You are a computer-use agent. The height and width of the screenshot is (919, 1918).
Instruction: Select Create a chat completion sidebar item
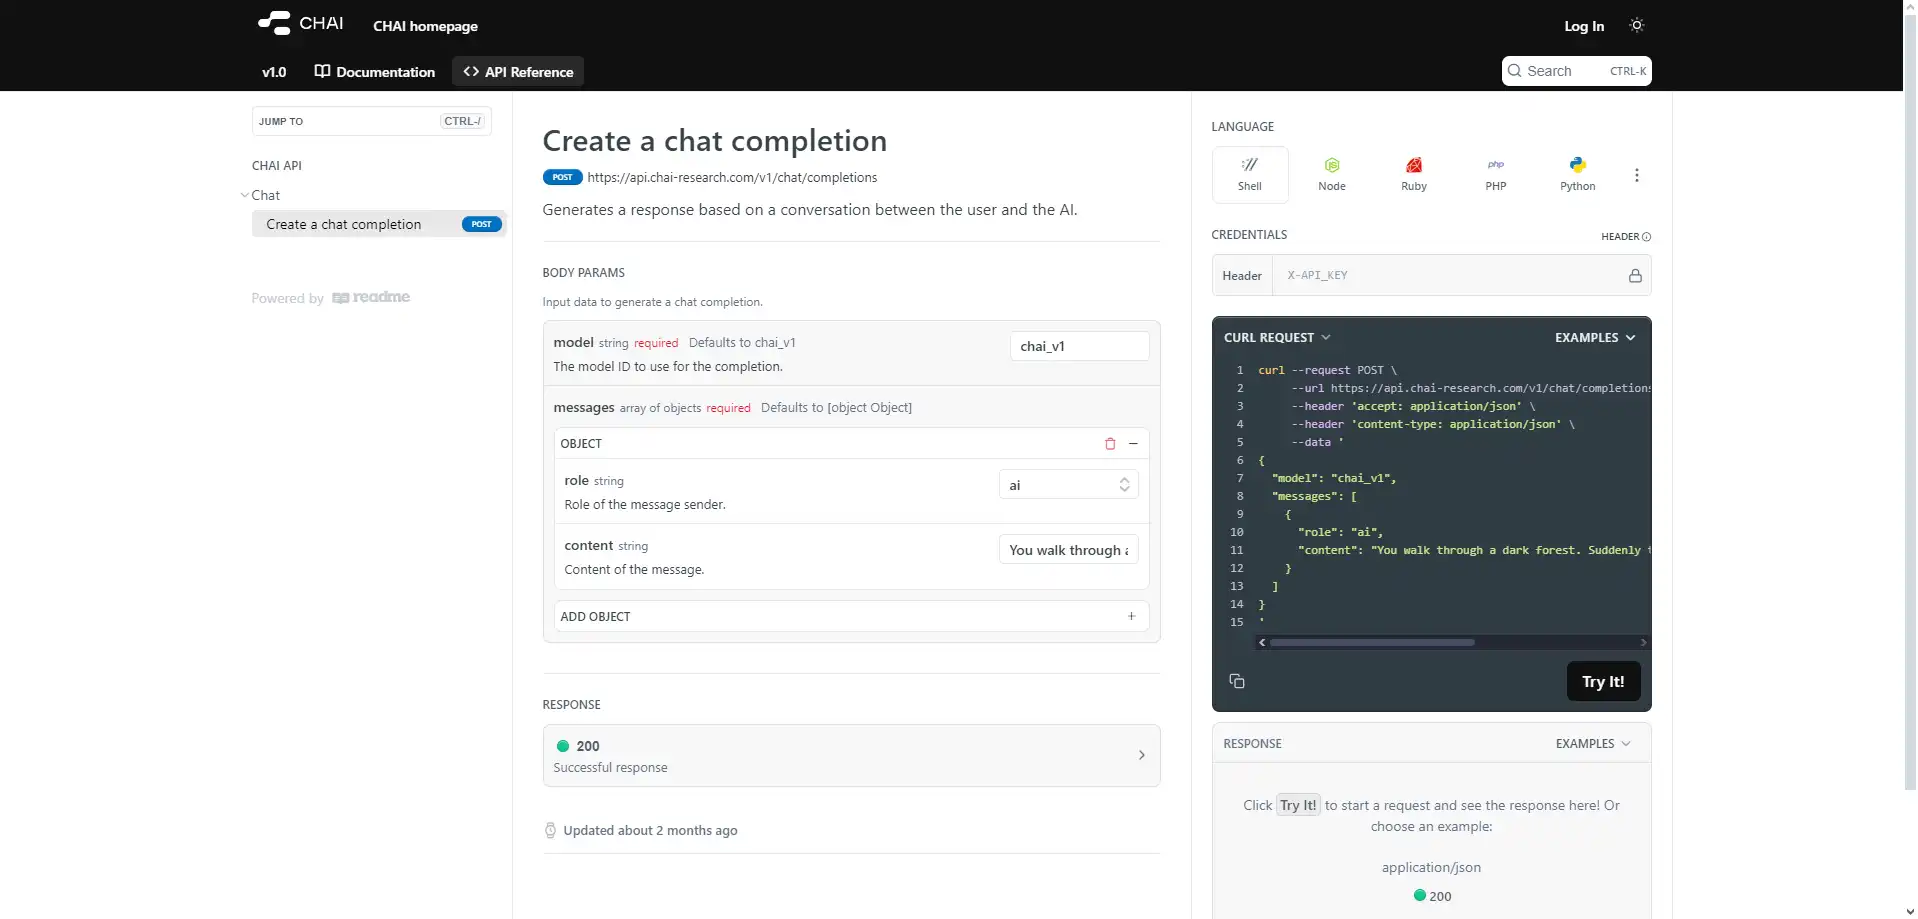point(379,224)
